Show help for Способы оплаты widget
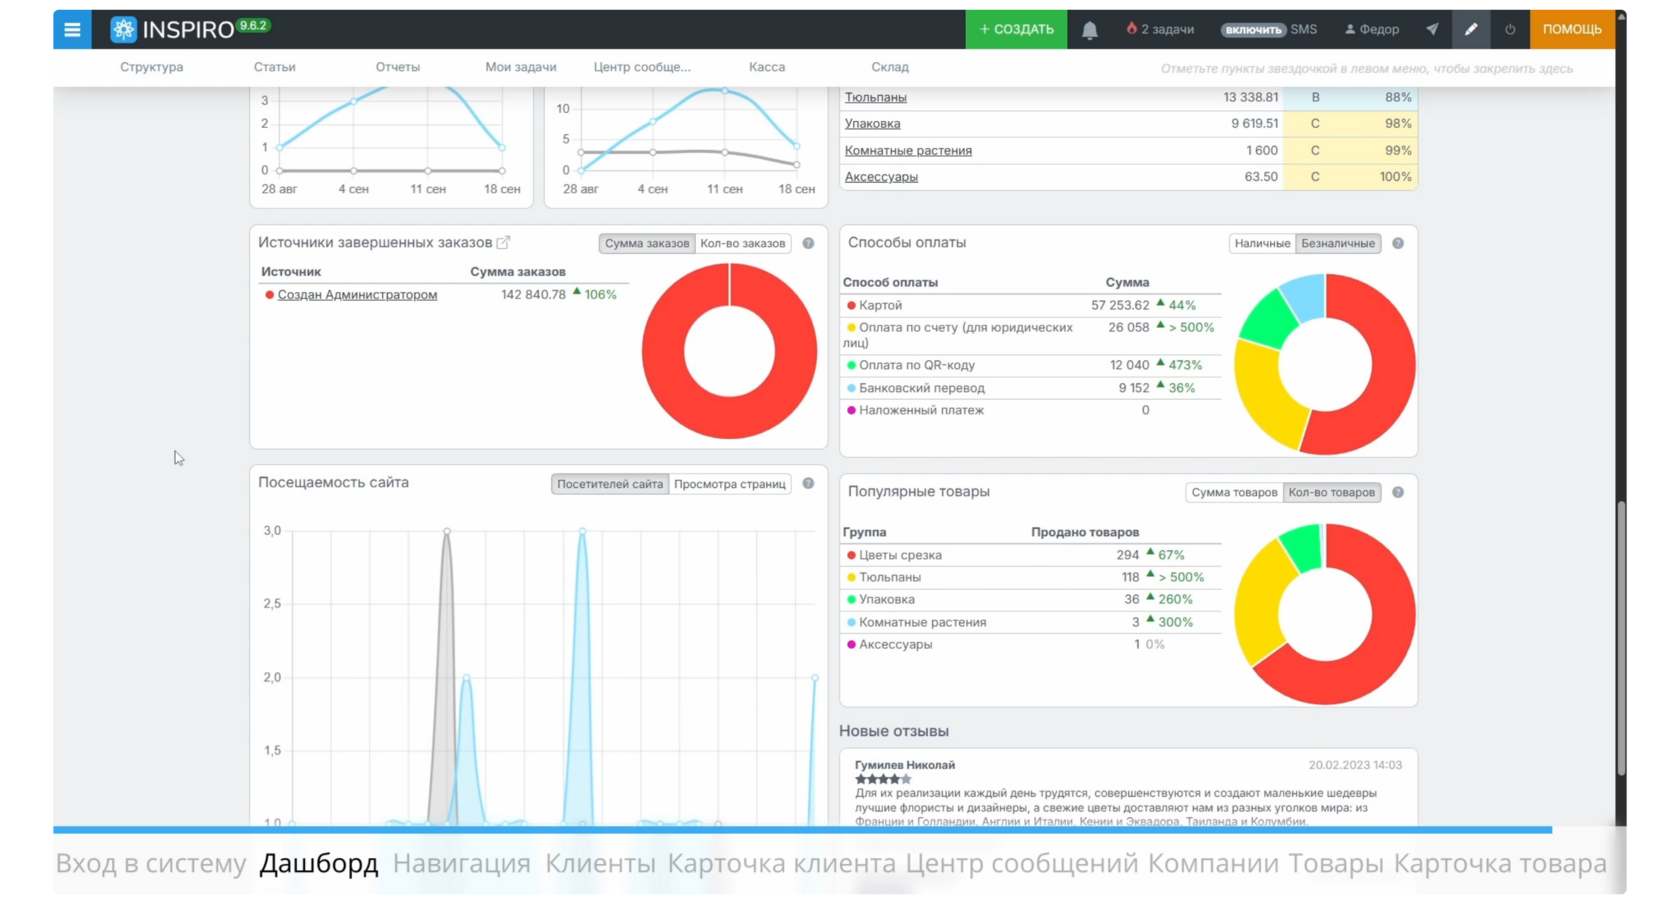This screenshot has width=1680, height=904. tap(1398, 243)
